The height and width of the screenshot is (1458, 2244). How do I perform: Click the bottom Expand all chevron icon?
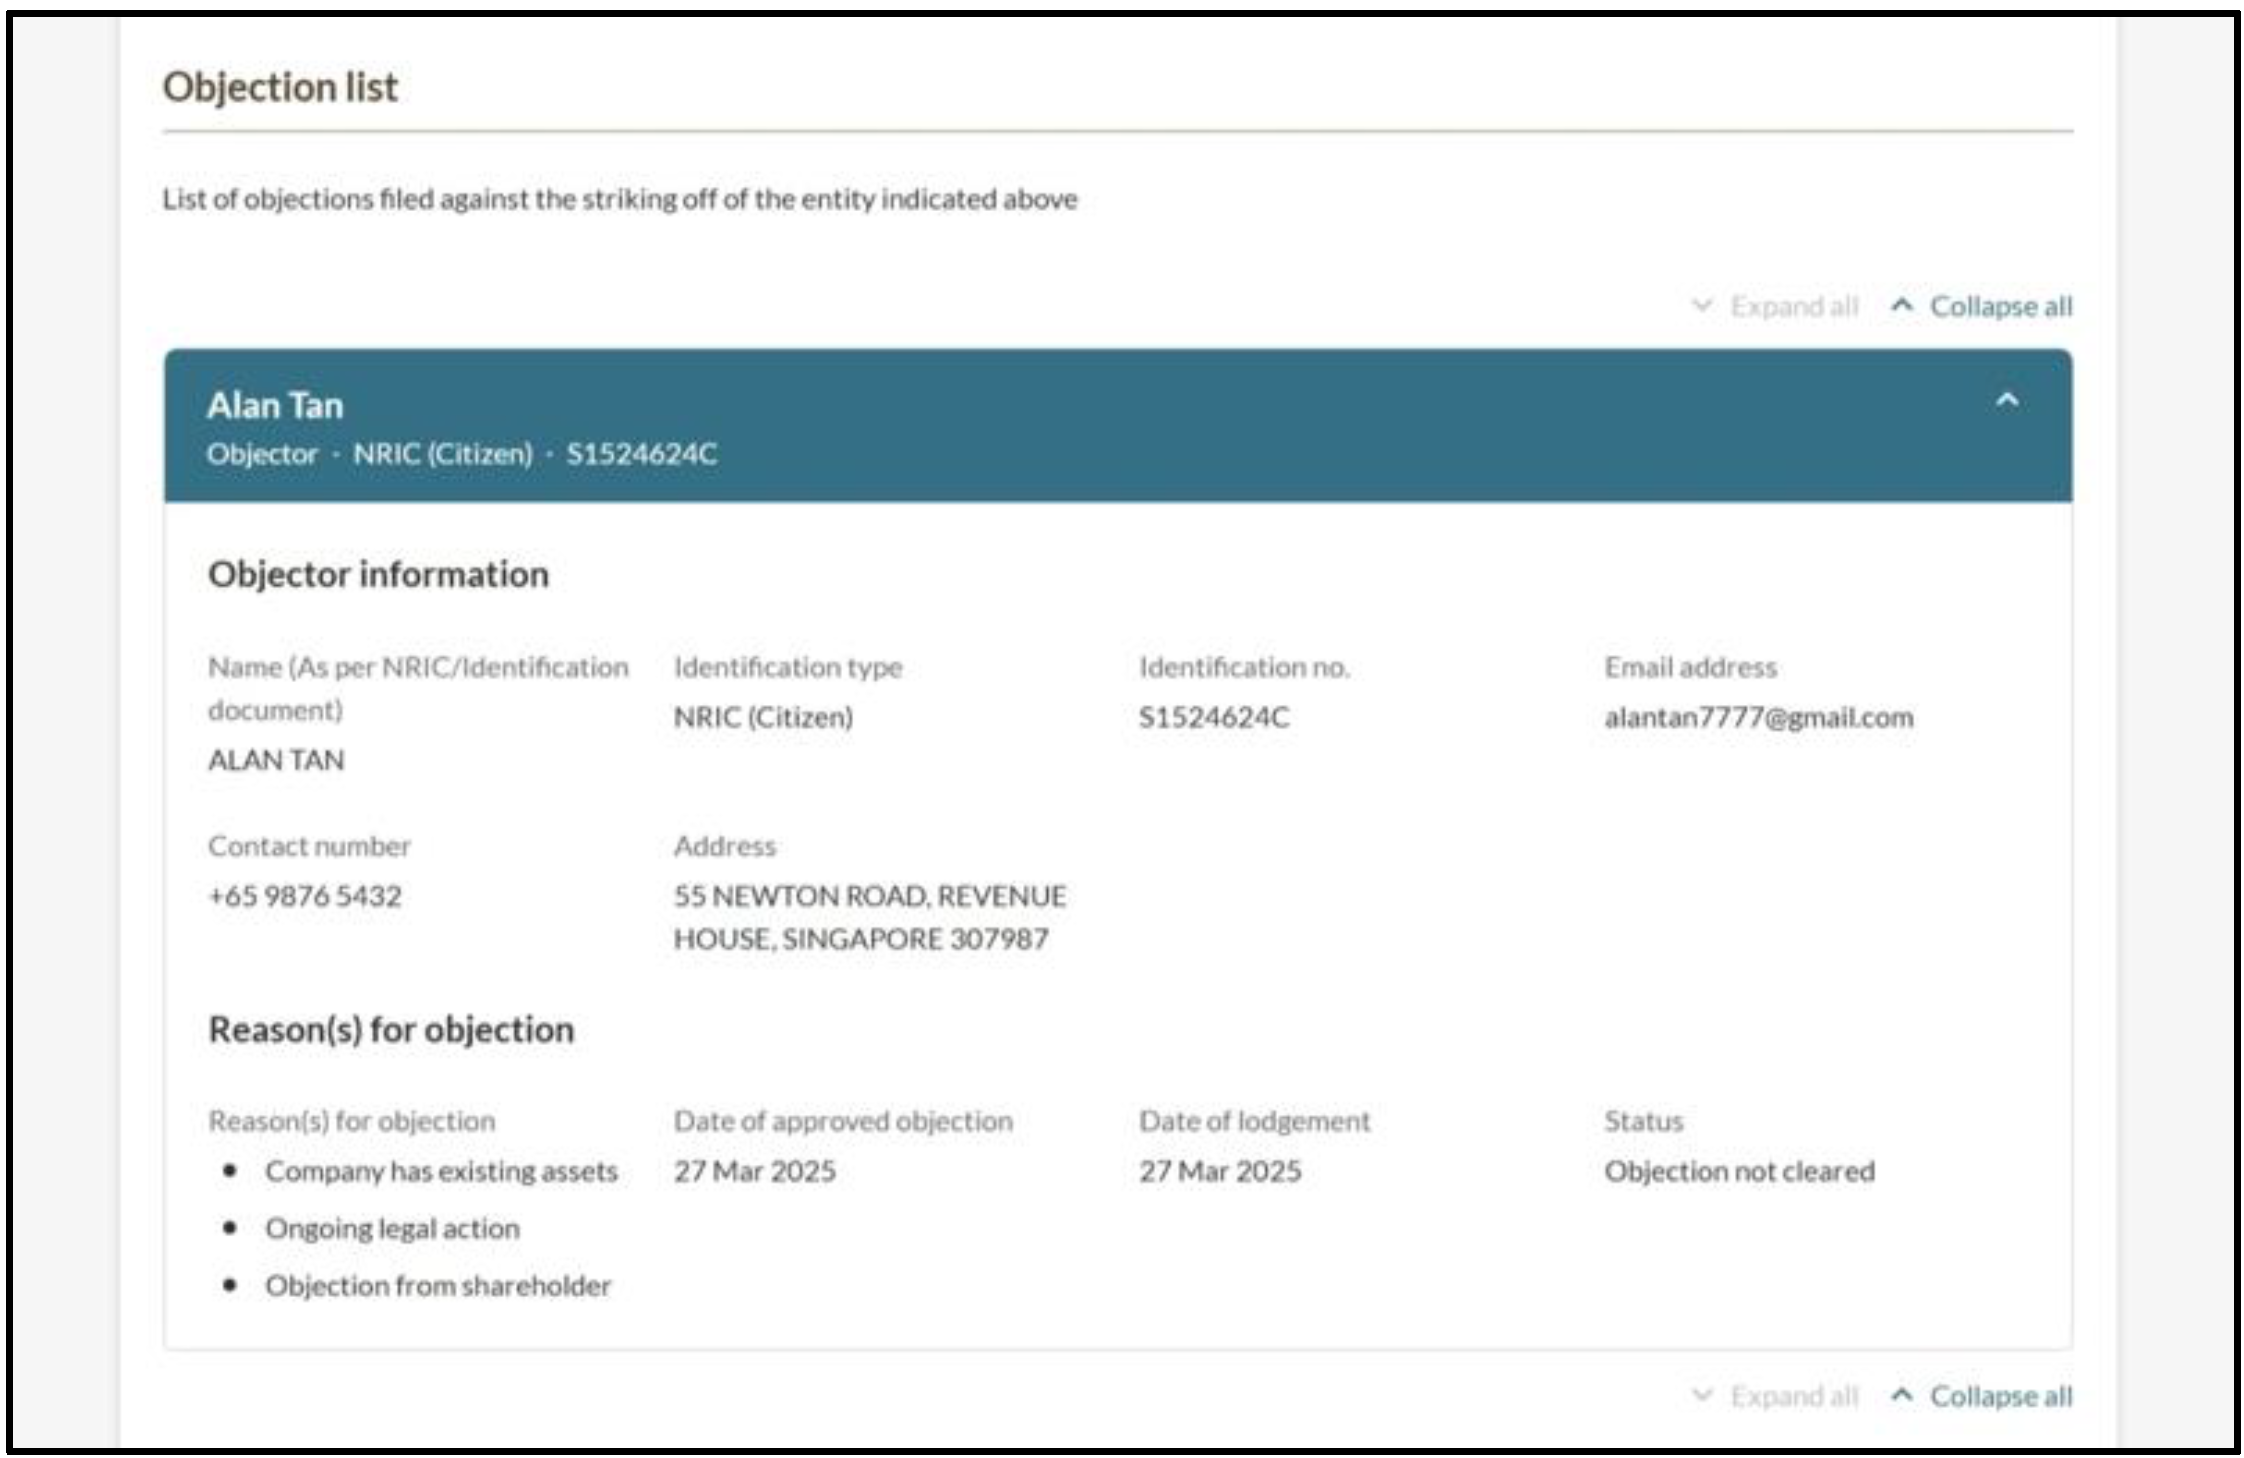point(1701,1394)
